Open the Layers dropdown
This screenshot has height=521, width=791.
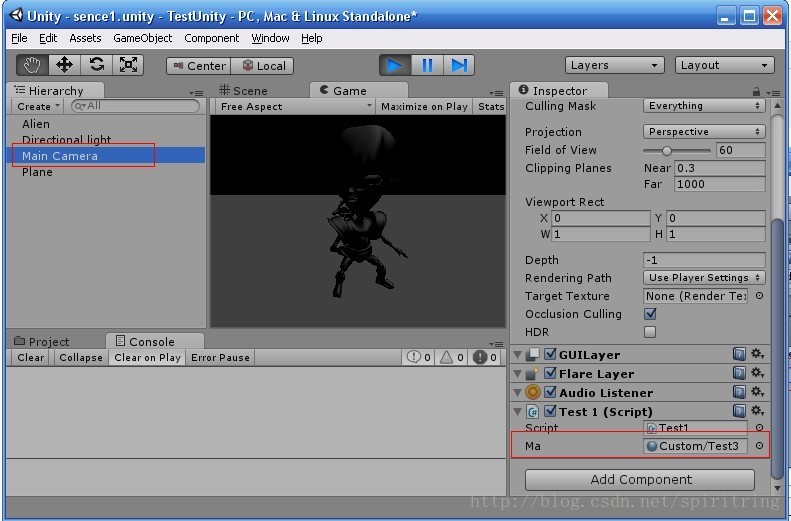point(614,65)
